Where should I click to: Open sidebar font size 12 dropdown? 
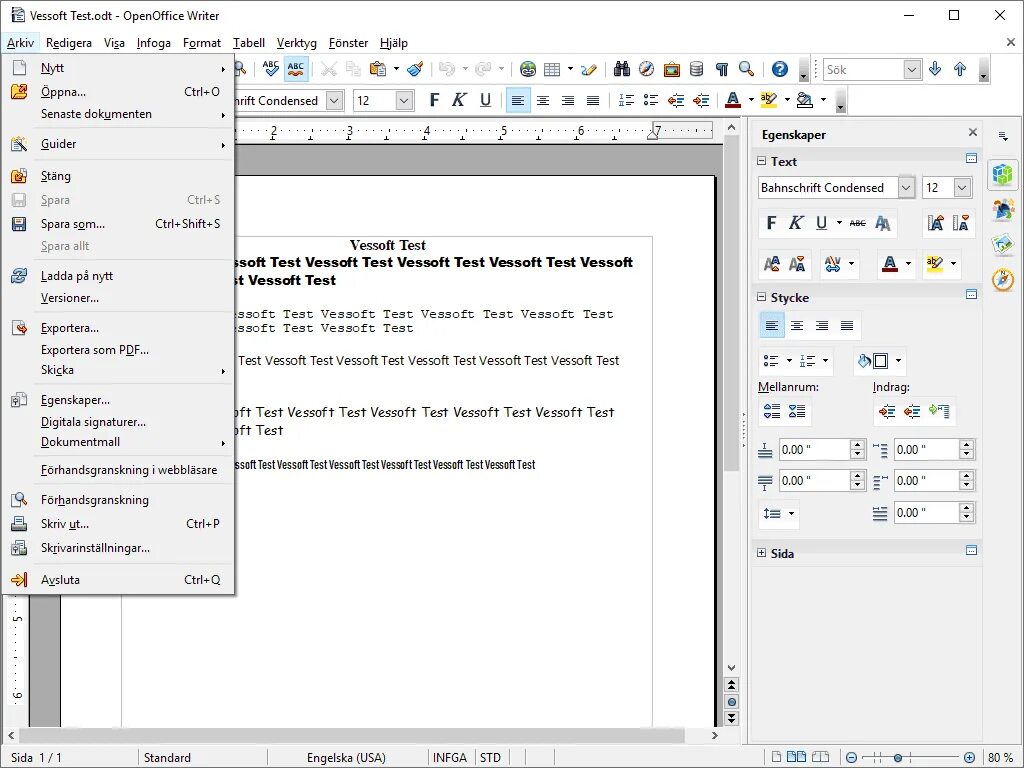(x=962, y=187)
